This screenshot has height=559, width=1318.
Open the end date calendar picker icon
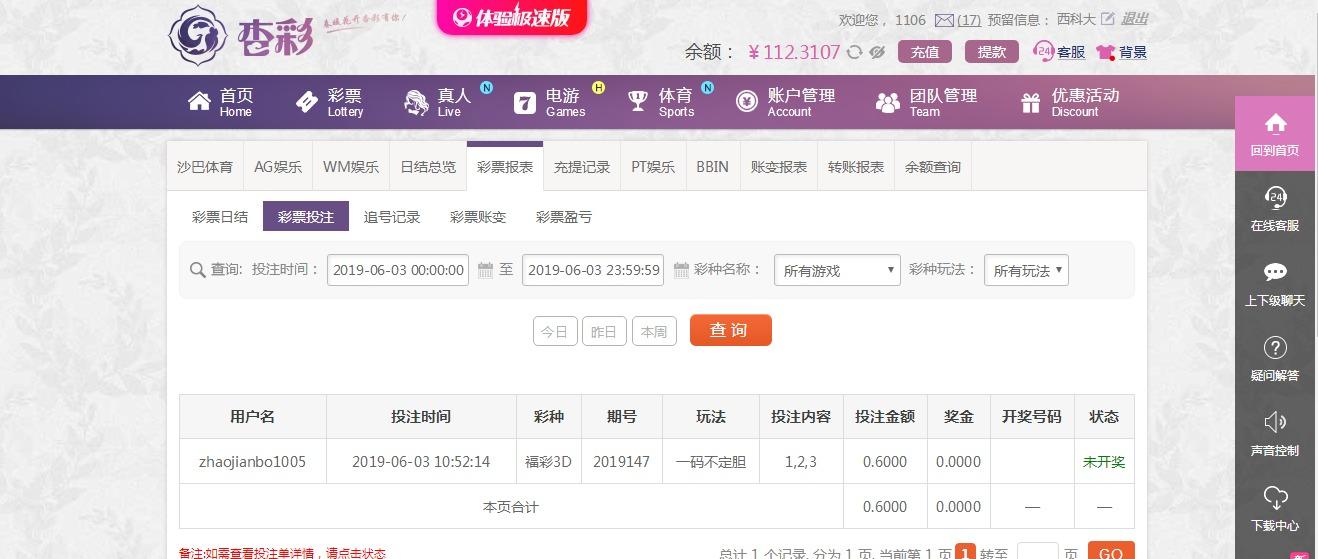681,270
